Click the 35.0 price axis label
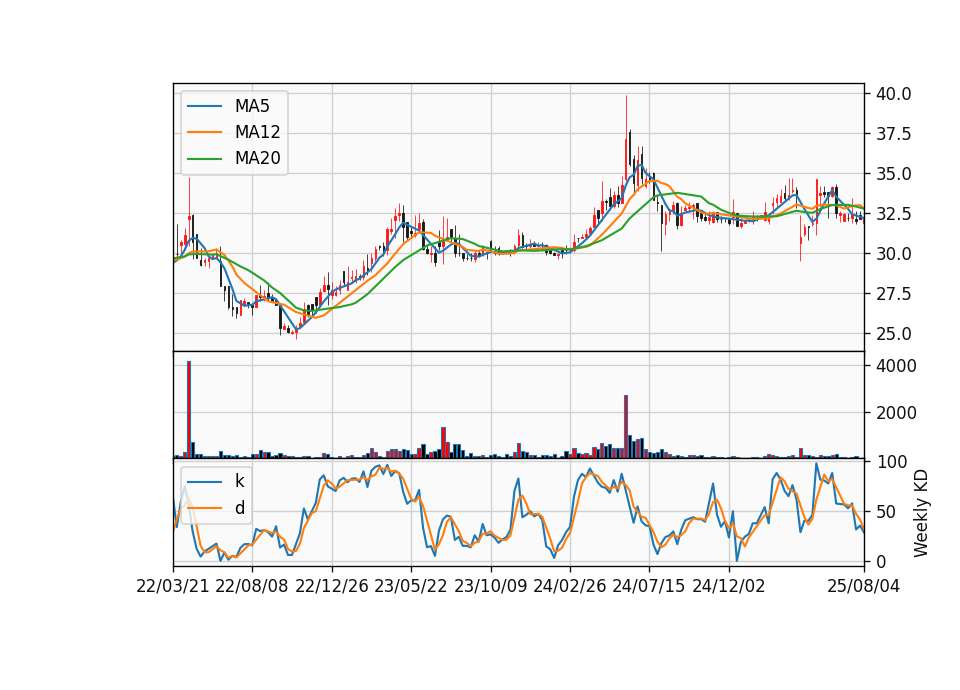This screenshot has height=690, width=960. (x=893, y=174)
